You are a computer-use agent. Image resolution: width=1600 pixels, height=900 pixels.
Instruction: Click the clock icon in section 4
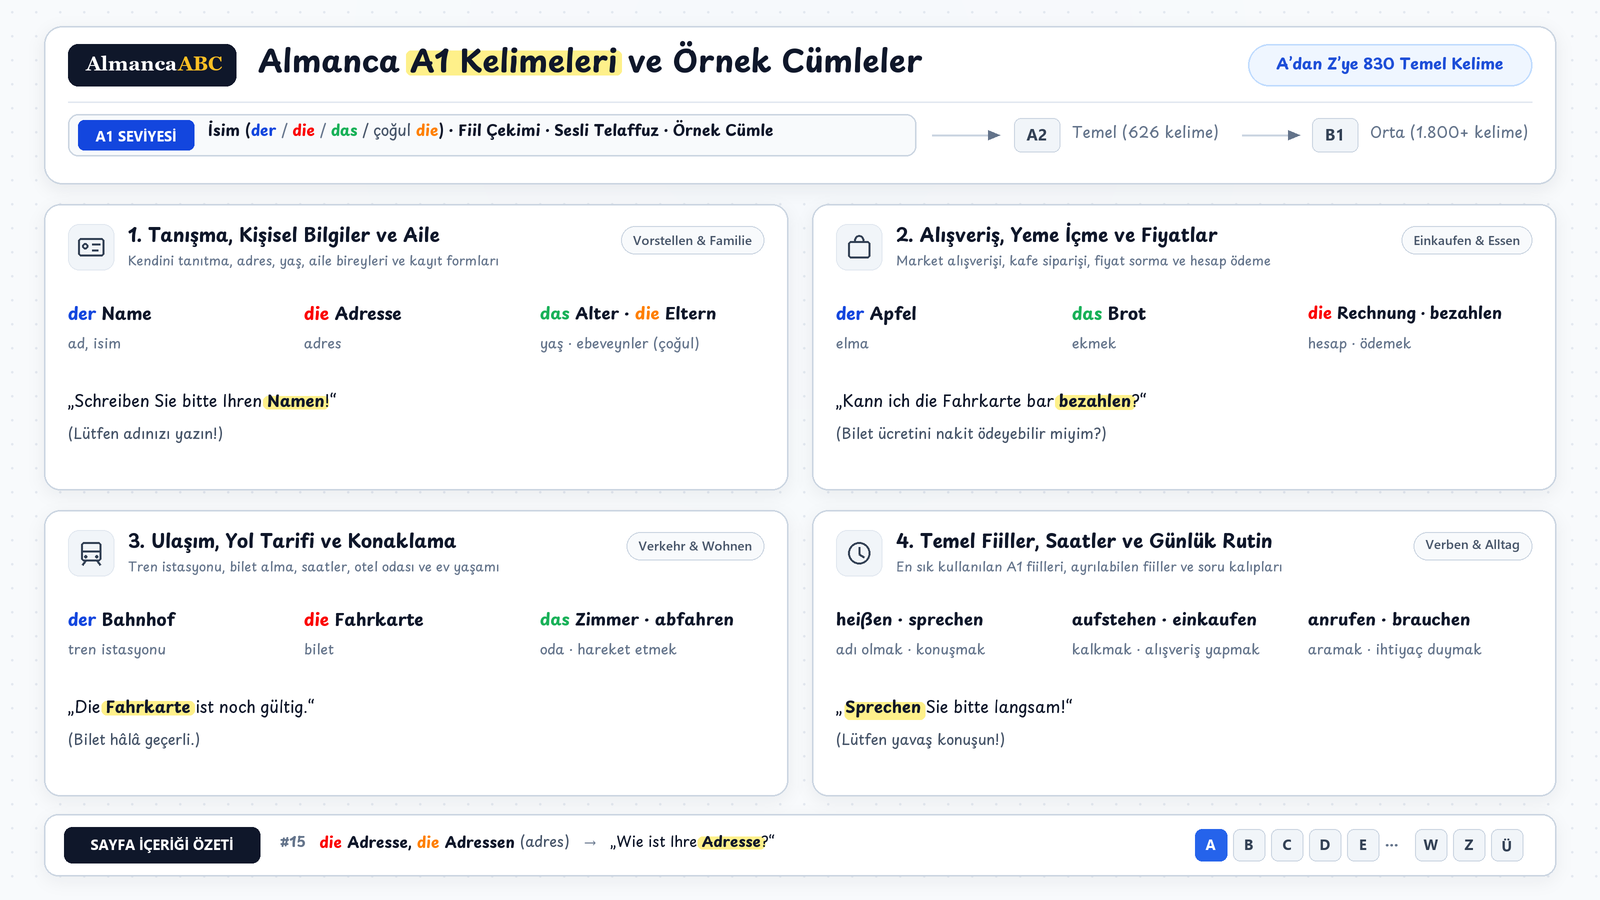tap(859, 553)
